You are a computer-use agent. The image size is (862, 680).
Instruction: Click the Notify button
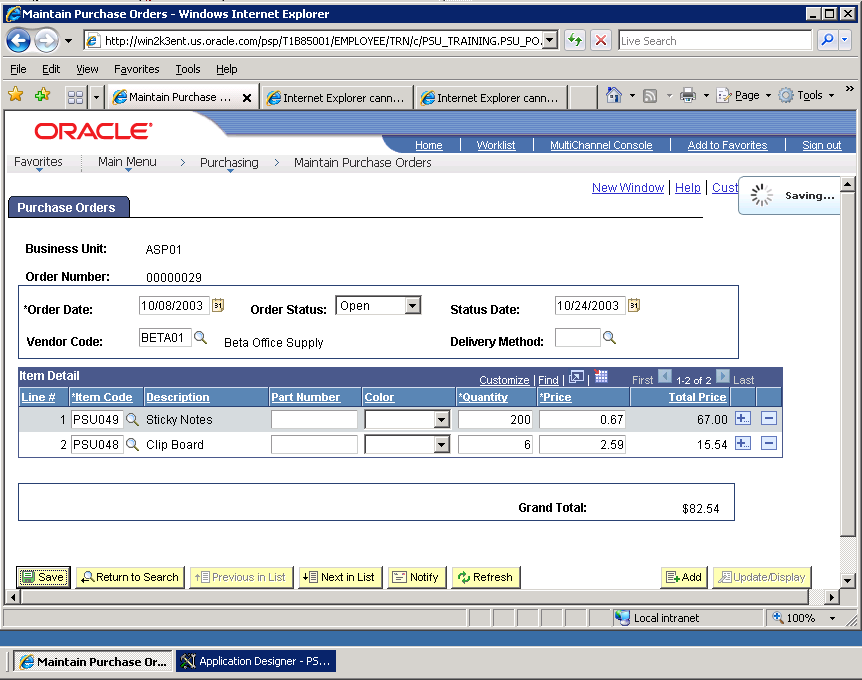click(415, 577)
